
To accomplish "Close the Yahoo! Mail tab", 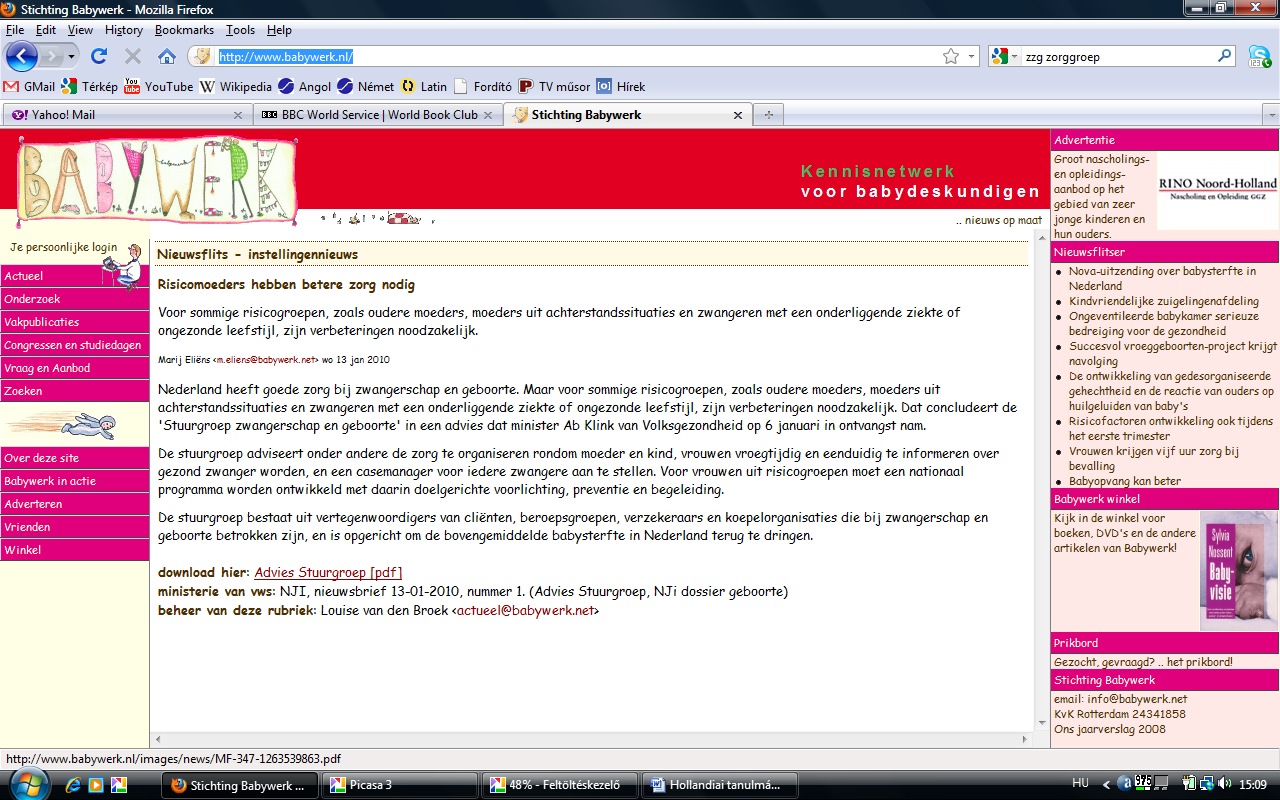I will pos(238,115).
